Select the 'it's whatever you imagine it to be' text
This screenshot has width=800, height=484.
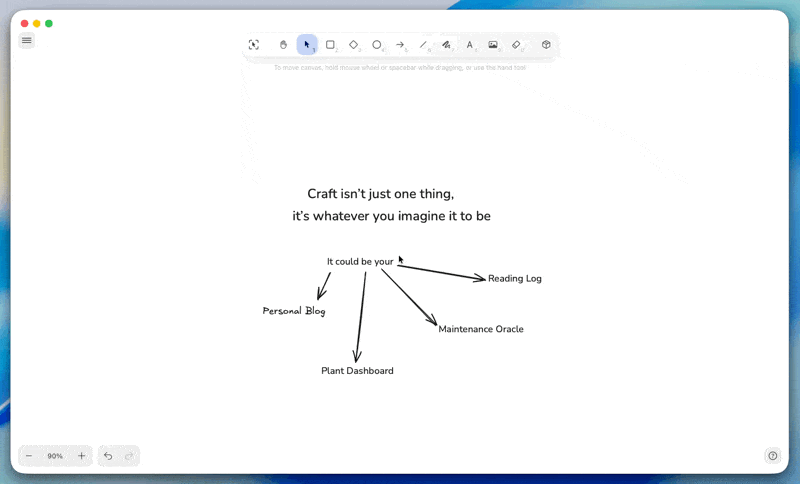point(391,216)
